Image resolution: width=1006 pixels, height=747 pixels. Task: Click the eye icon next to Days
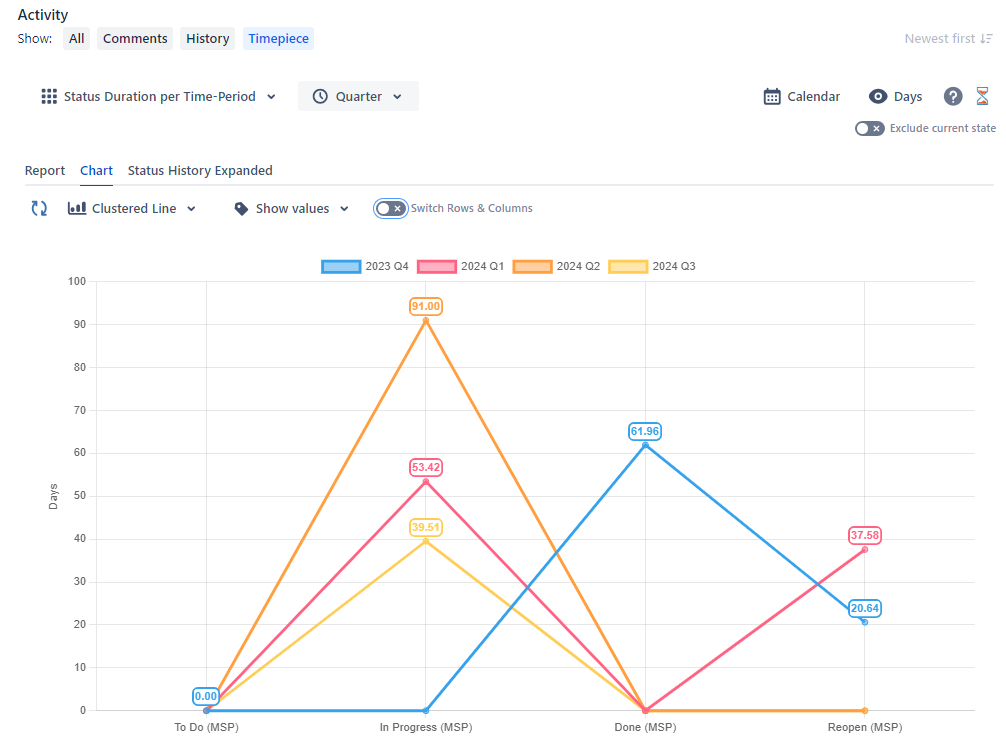(x=877, y=96)
